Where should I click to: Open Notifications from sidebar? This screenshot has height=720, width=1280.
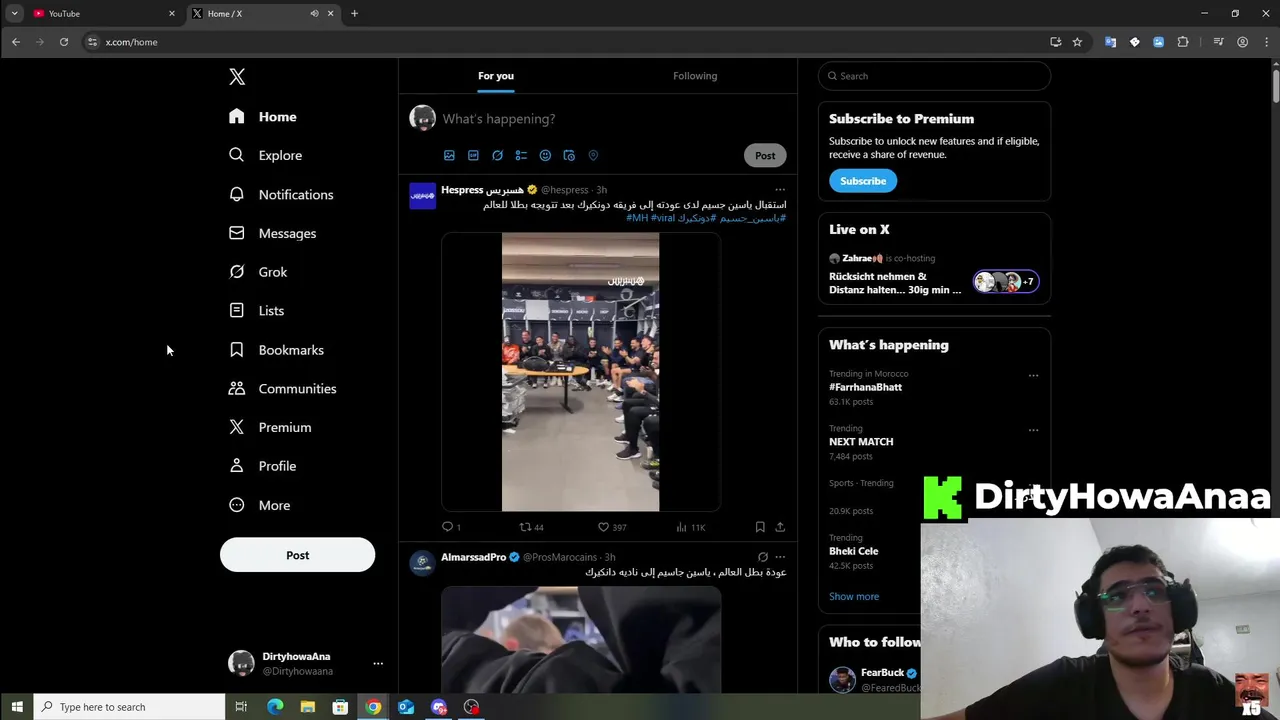click(x=281, y=194)
